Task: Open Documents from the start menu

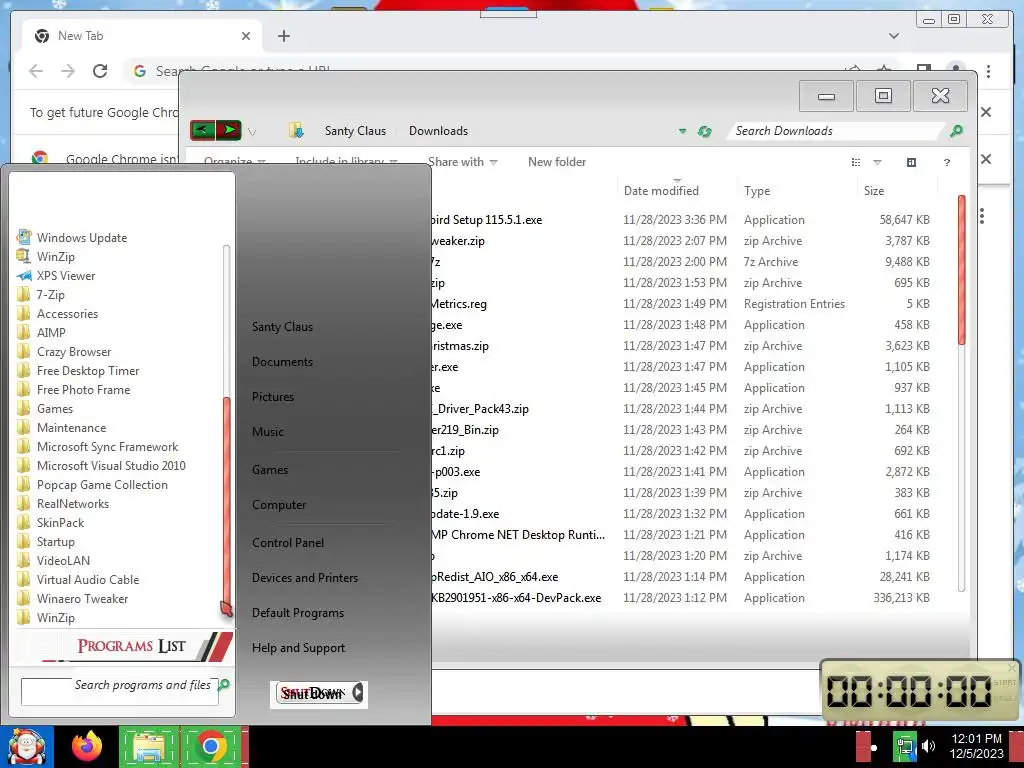Action: click(282, 362)
